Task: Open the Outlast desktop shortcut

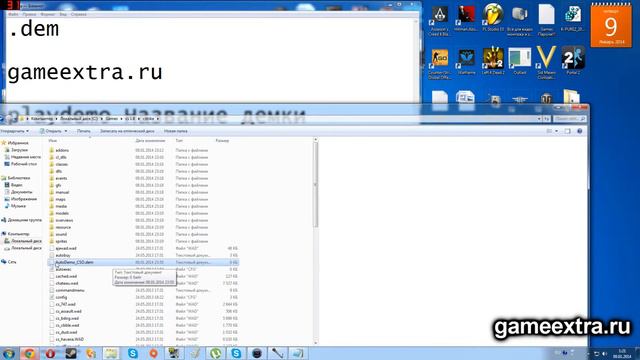Action: point(520,61)
